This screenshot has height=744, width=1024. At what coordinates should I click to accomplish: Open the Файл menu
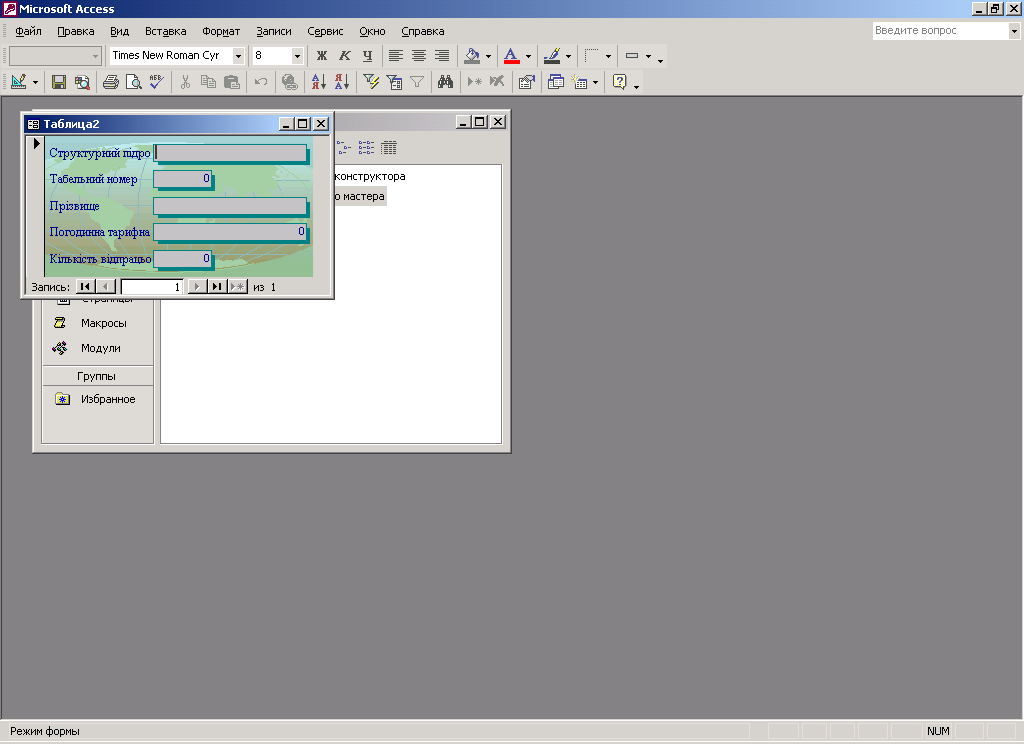pos(28,31)
